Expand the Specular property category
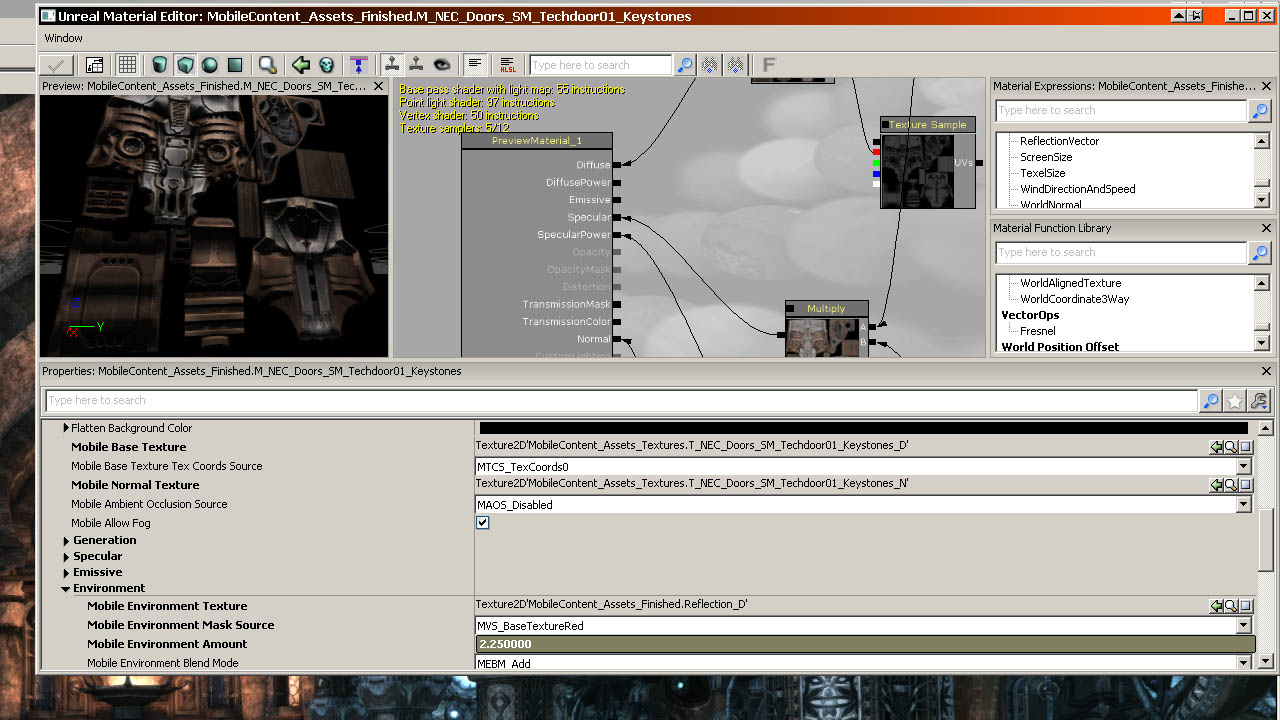The image size is (1280, 720). pos(67,557)
